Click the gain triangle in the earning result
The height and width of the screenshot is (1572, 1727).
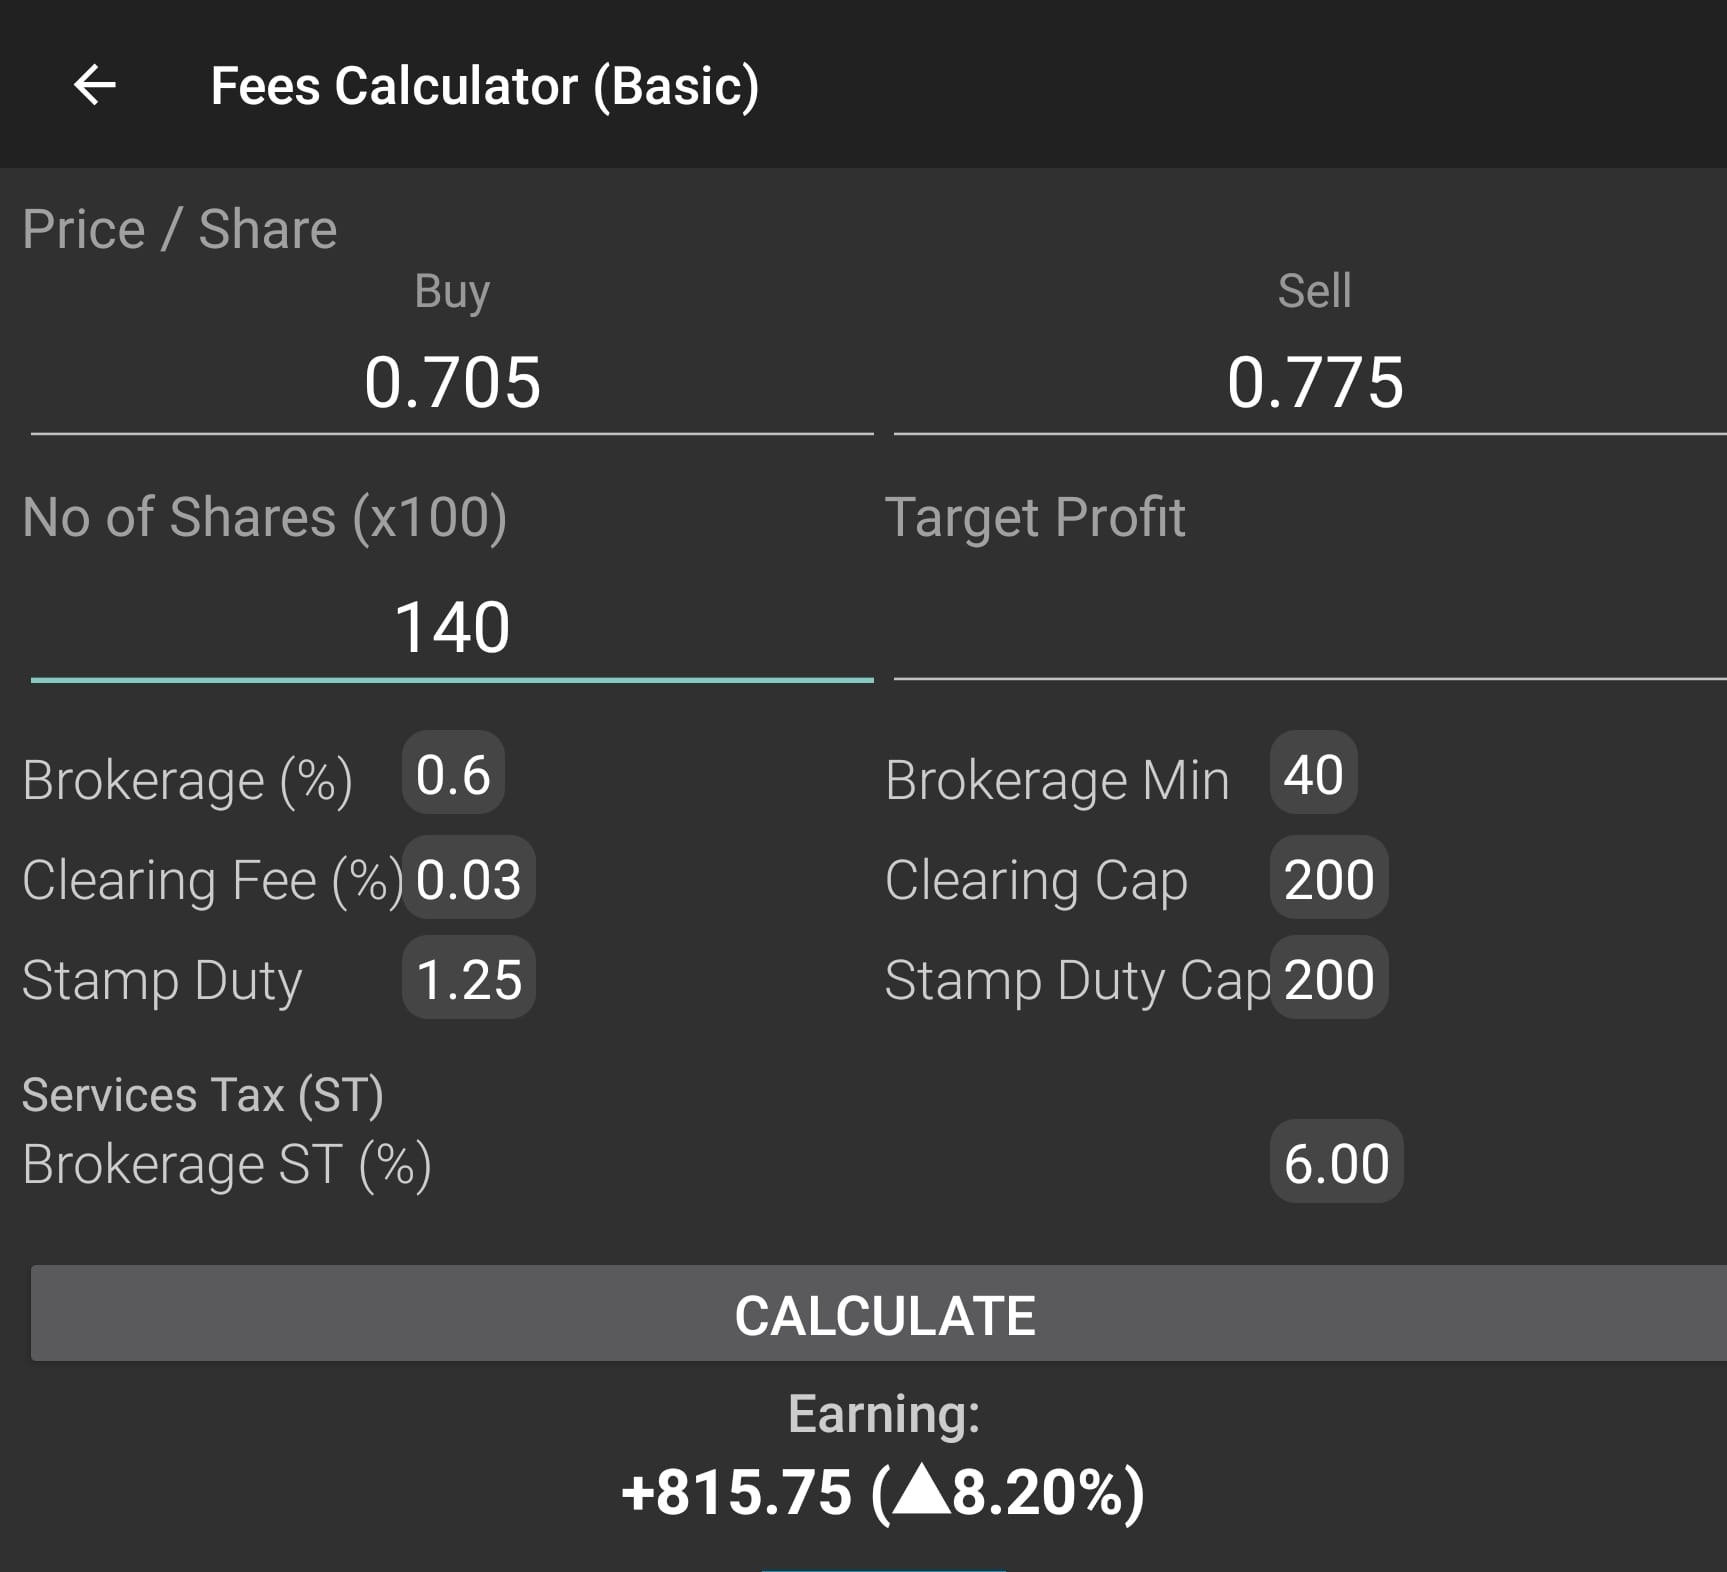pyautogui.click(x=920, y=1489)
